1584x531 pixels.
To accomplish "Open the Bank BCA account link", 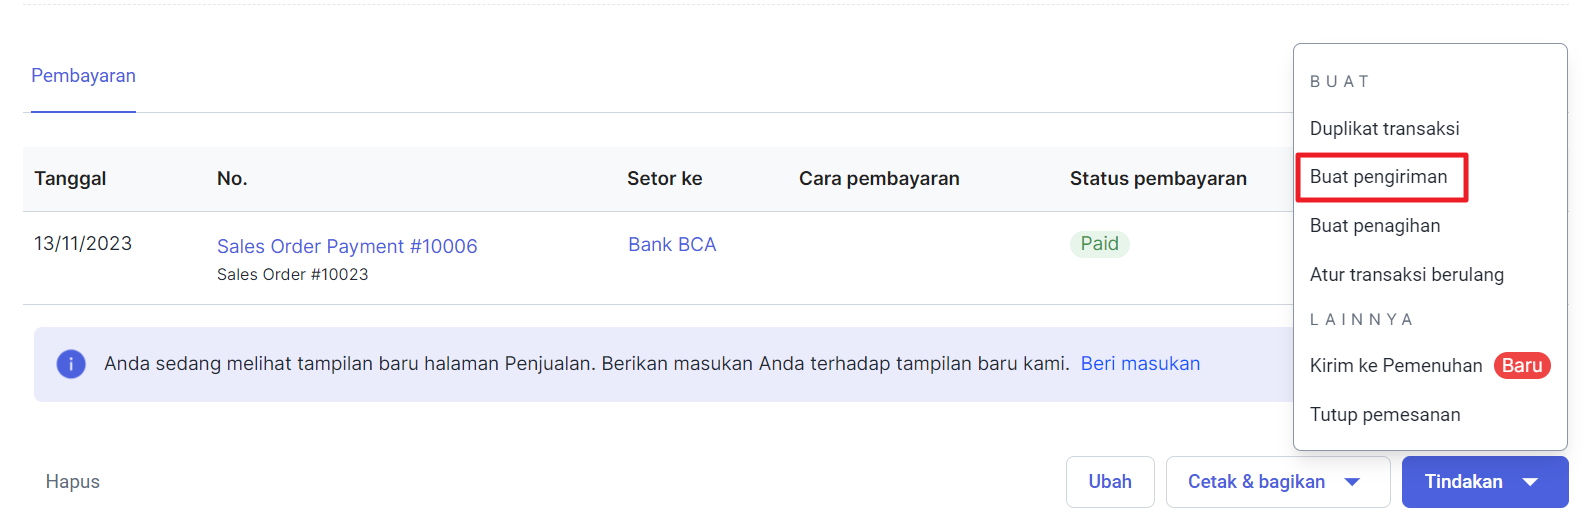I will [672, 245].
